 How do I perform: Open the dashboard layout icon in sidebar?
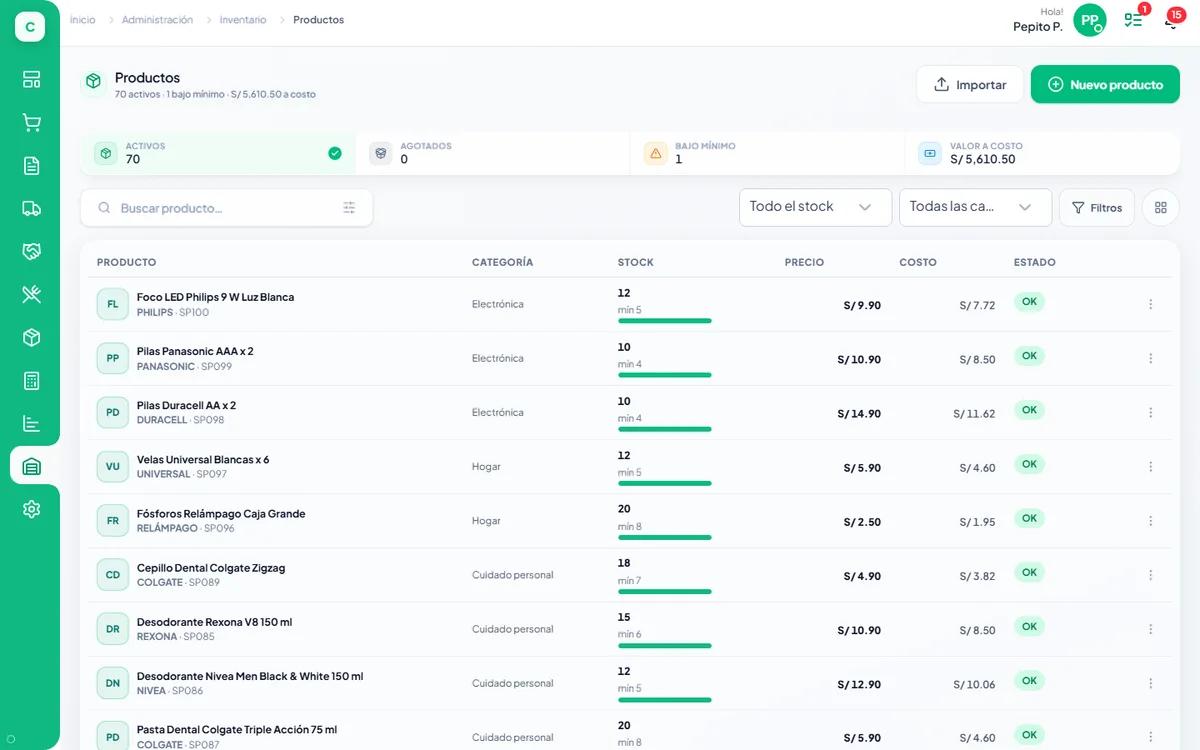click(31, 80)
